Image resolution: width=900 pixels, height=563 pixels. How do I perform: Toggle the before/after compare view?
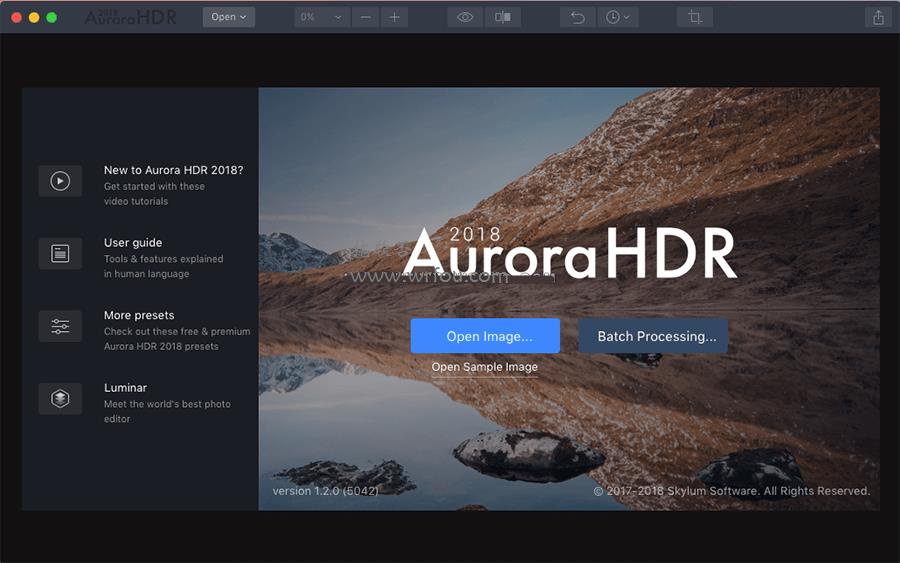click(503, 17)
